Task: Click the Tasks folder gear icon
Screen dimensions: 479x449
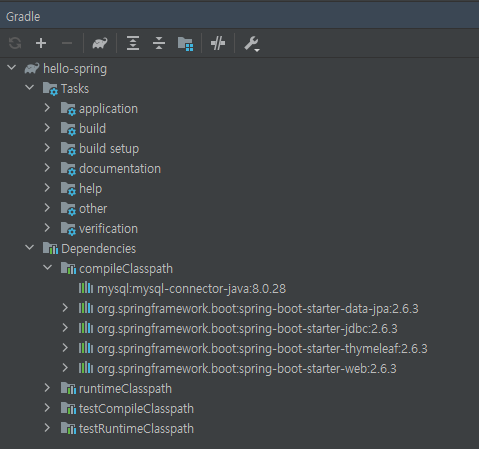Action: pos(50,89)
